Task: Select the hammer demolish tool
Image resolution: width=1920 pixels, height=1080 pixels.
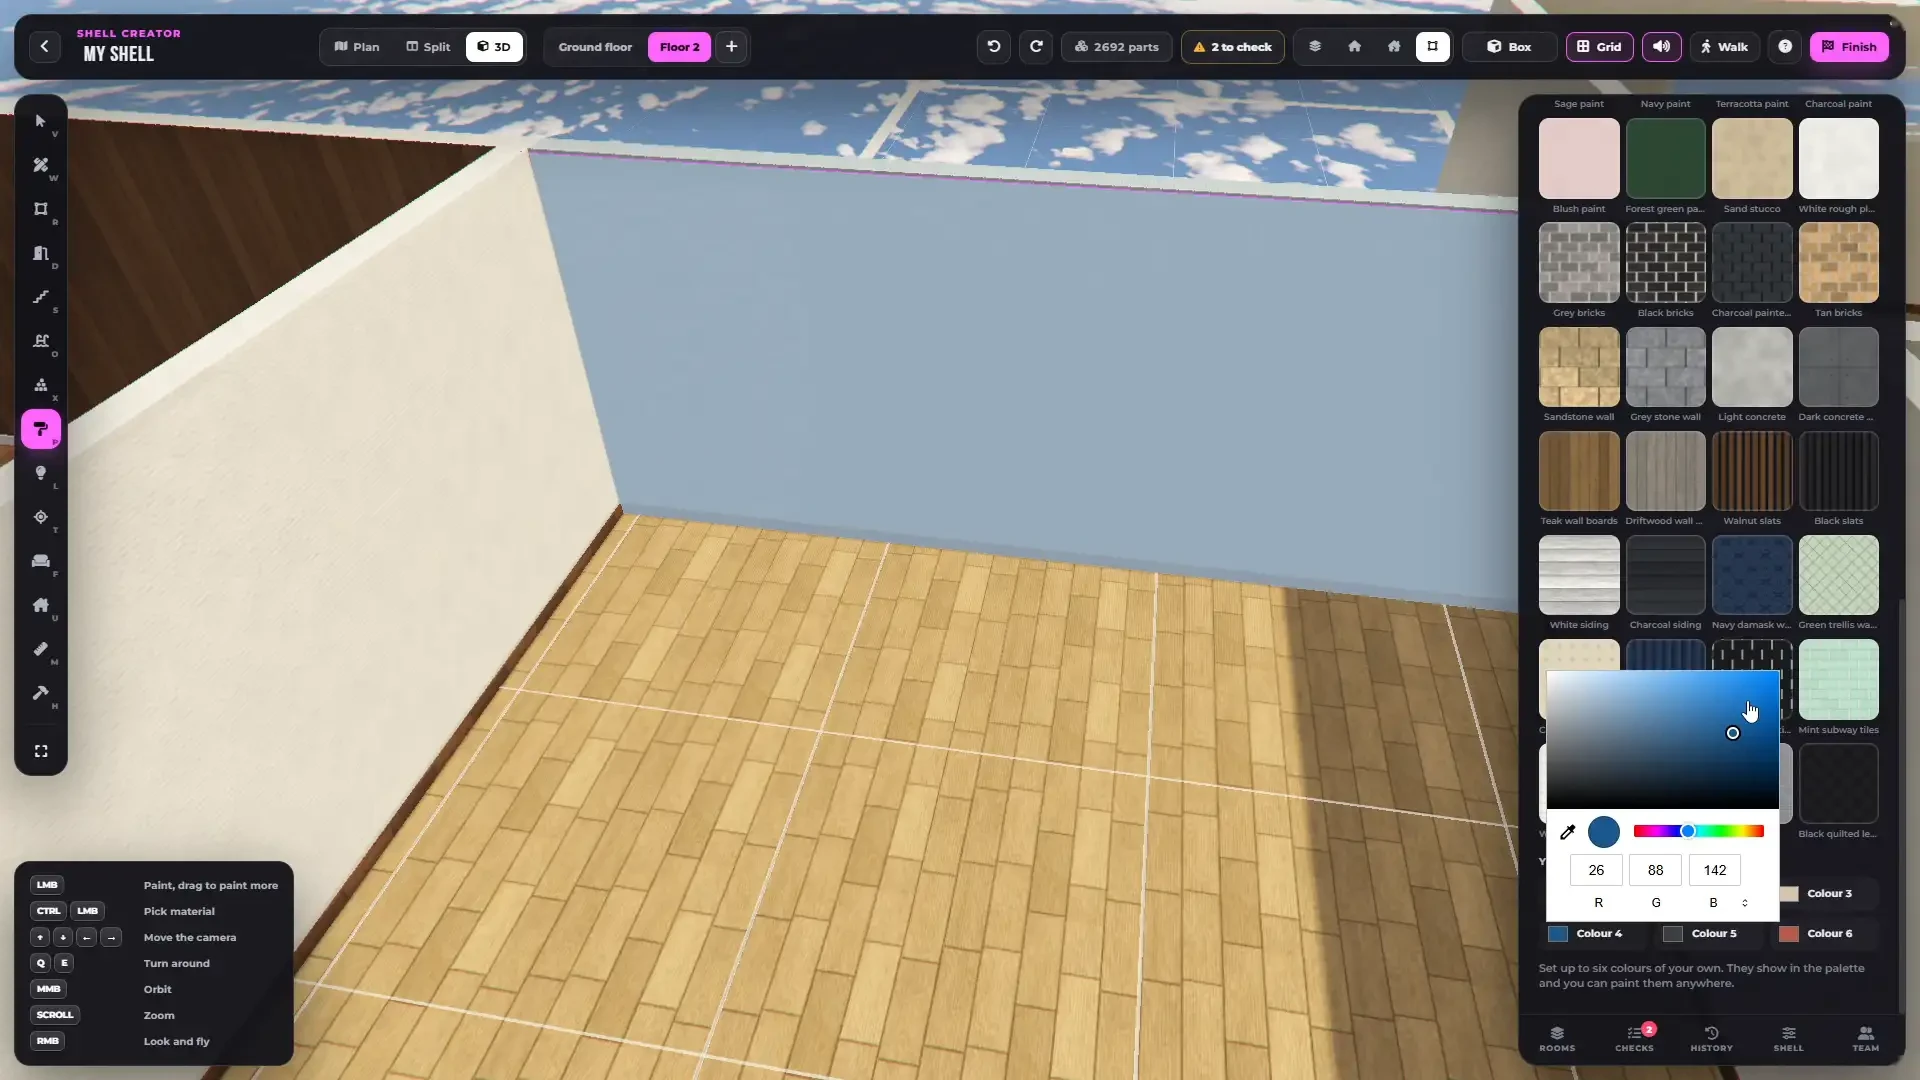Action: [x=41, y=693]
